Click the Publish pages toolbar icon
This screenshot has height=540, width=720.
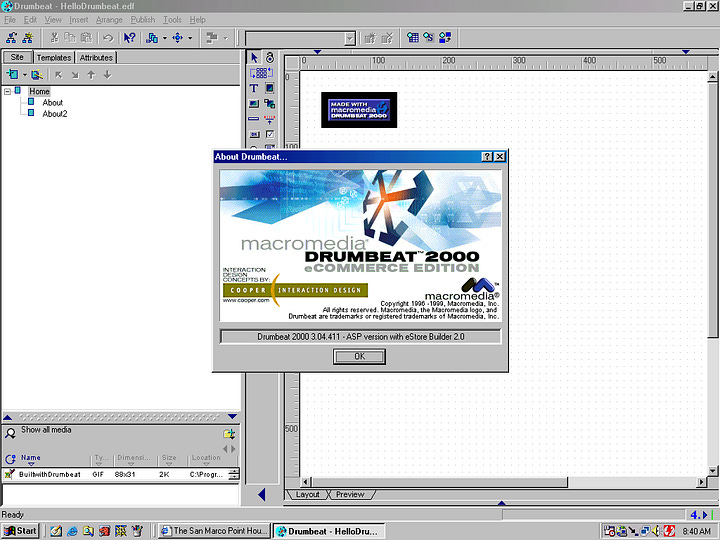[x=152, y=38]
